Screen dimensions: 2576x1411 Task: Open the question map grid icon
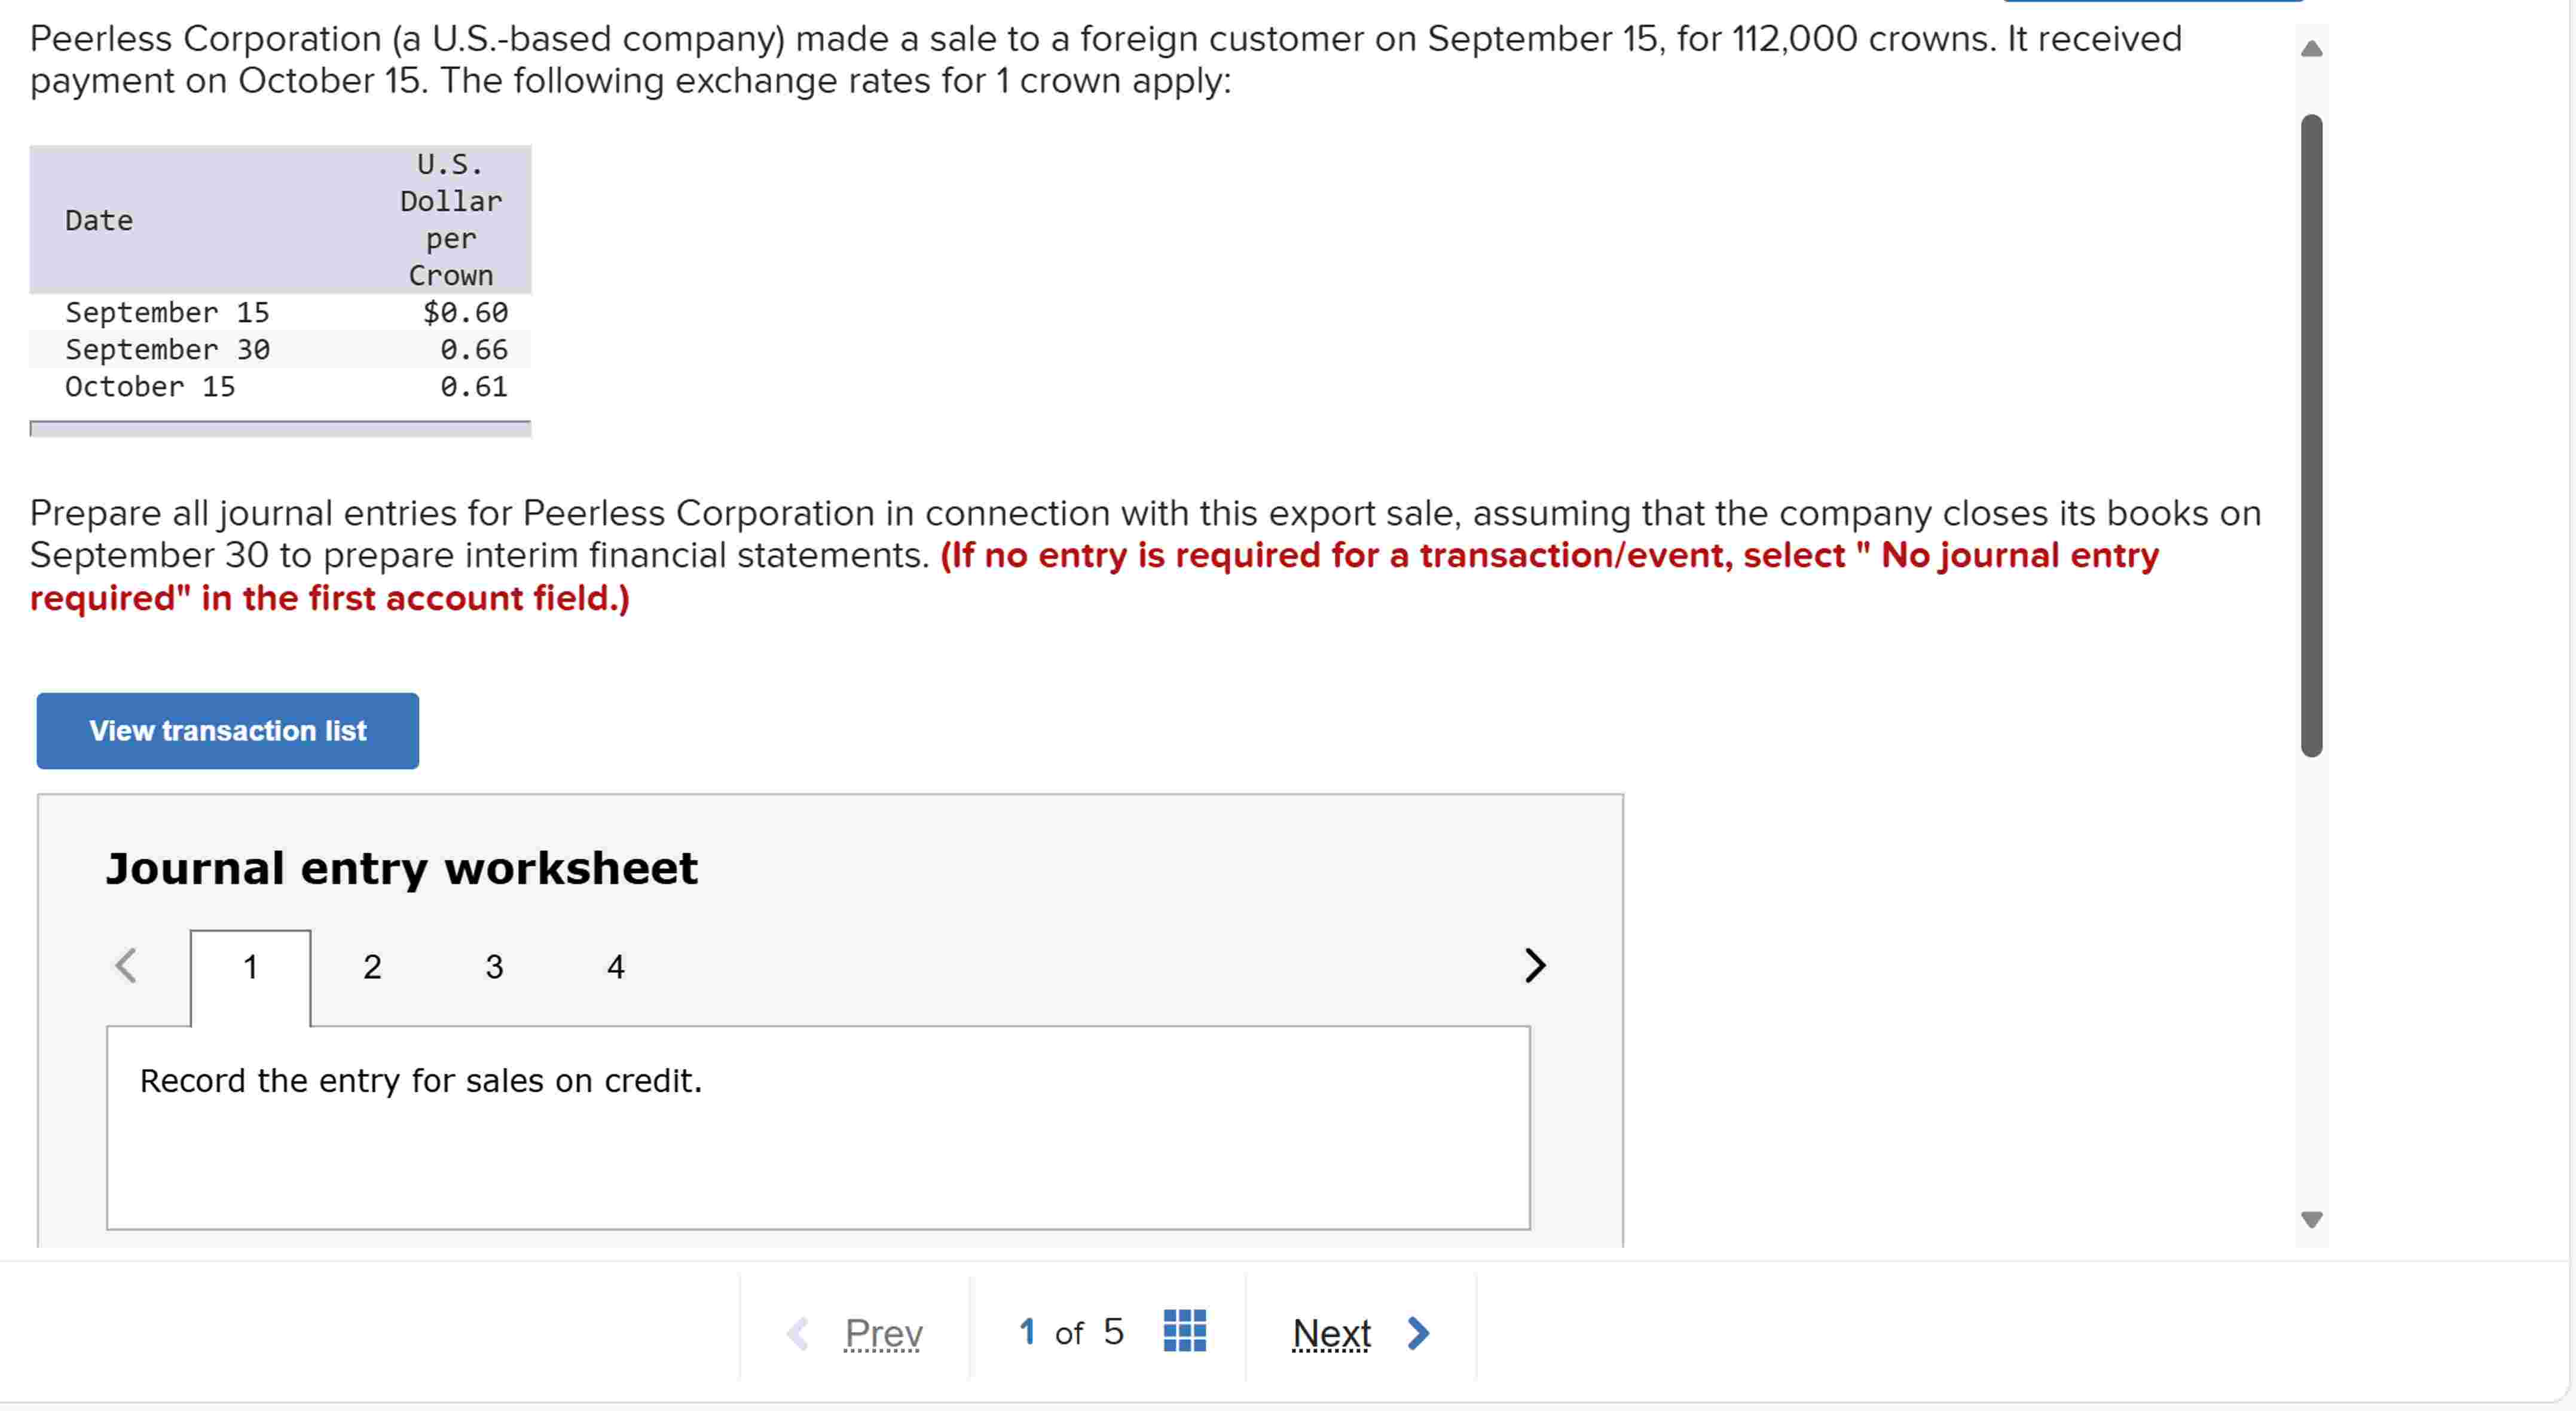click(1185, 1331)
